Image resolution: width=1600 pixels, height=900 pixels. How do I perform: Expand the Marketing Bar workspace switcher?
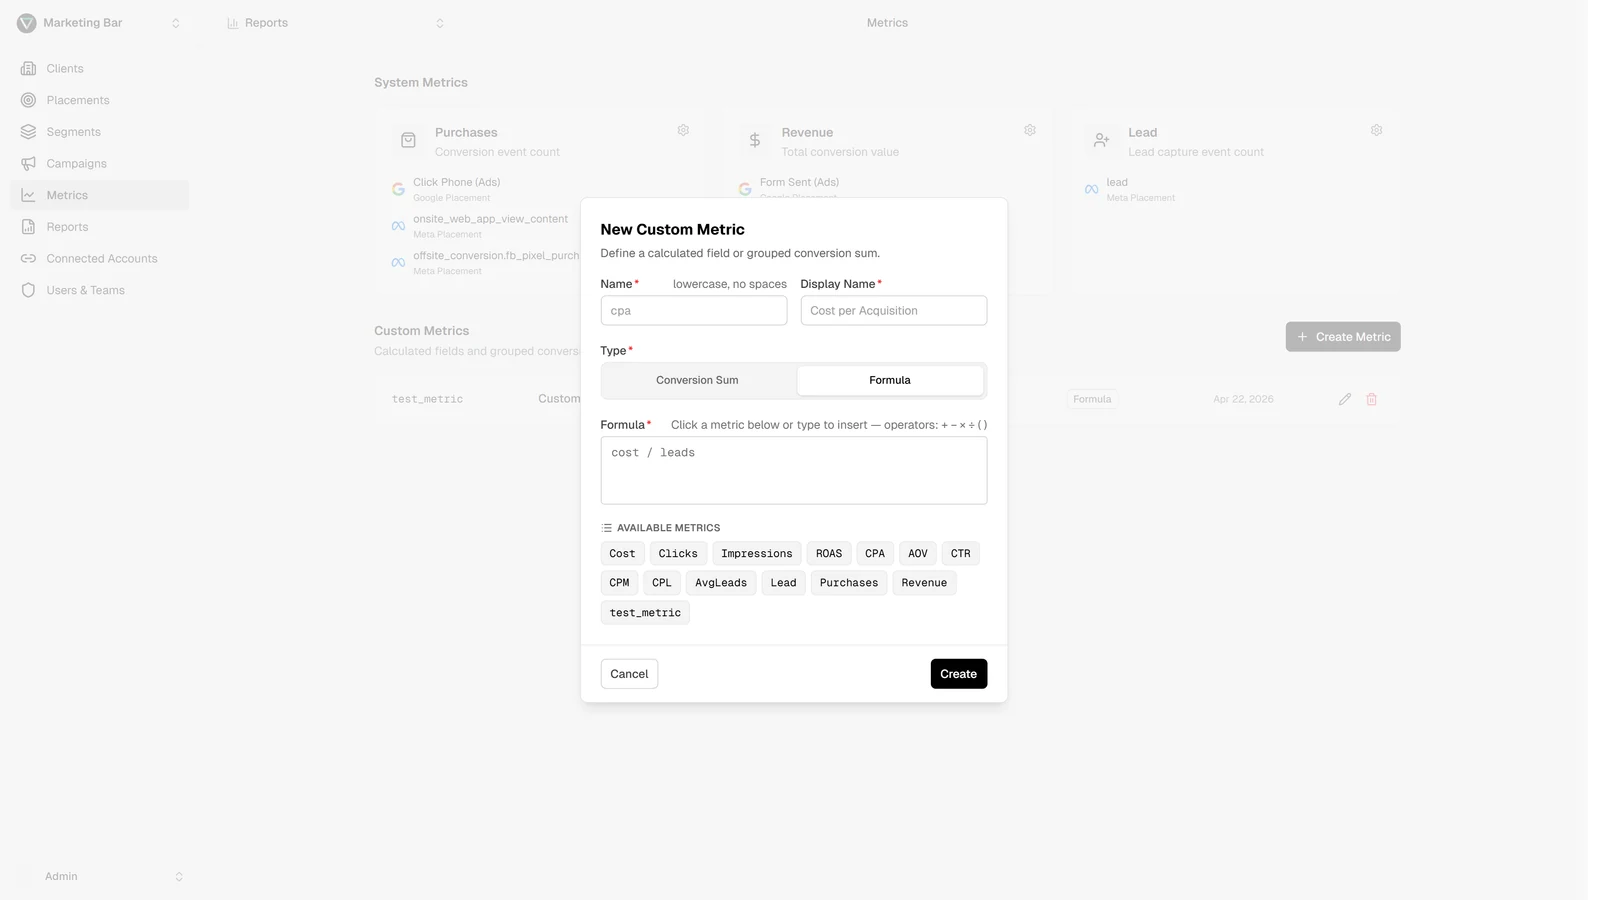click(176, 23)
